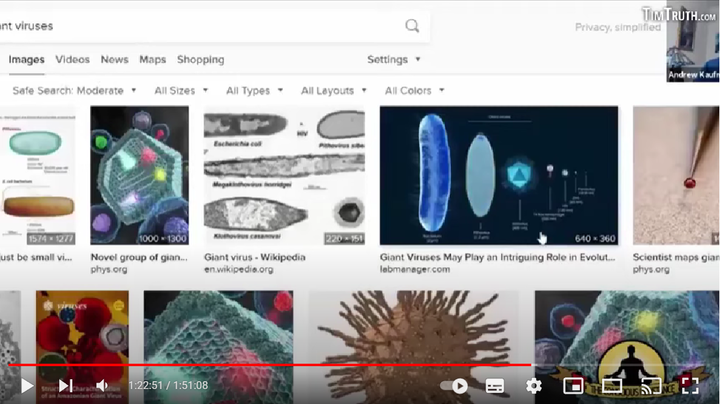Screen dimensions: 720x404
Task: Expand Safe Search: Moderate dropdown
Action: click(x=74, y=91)
